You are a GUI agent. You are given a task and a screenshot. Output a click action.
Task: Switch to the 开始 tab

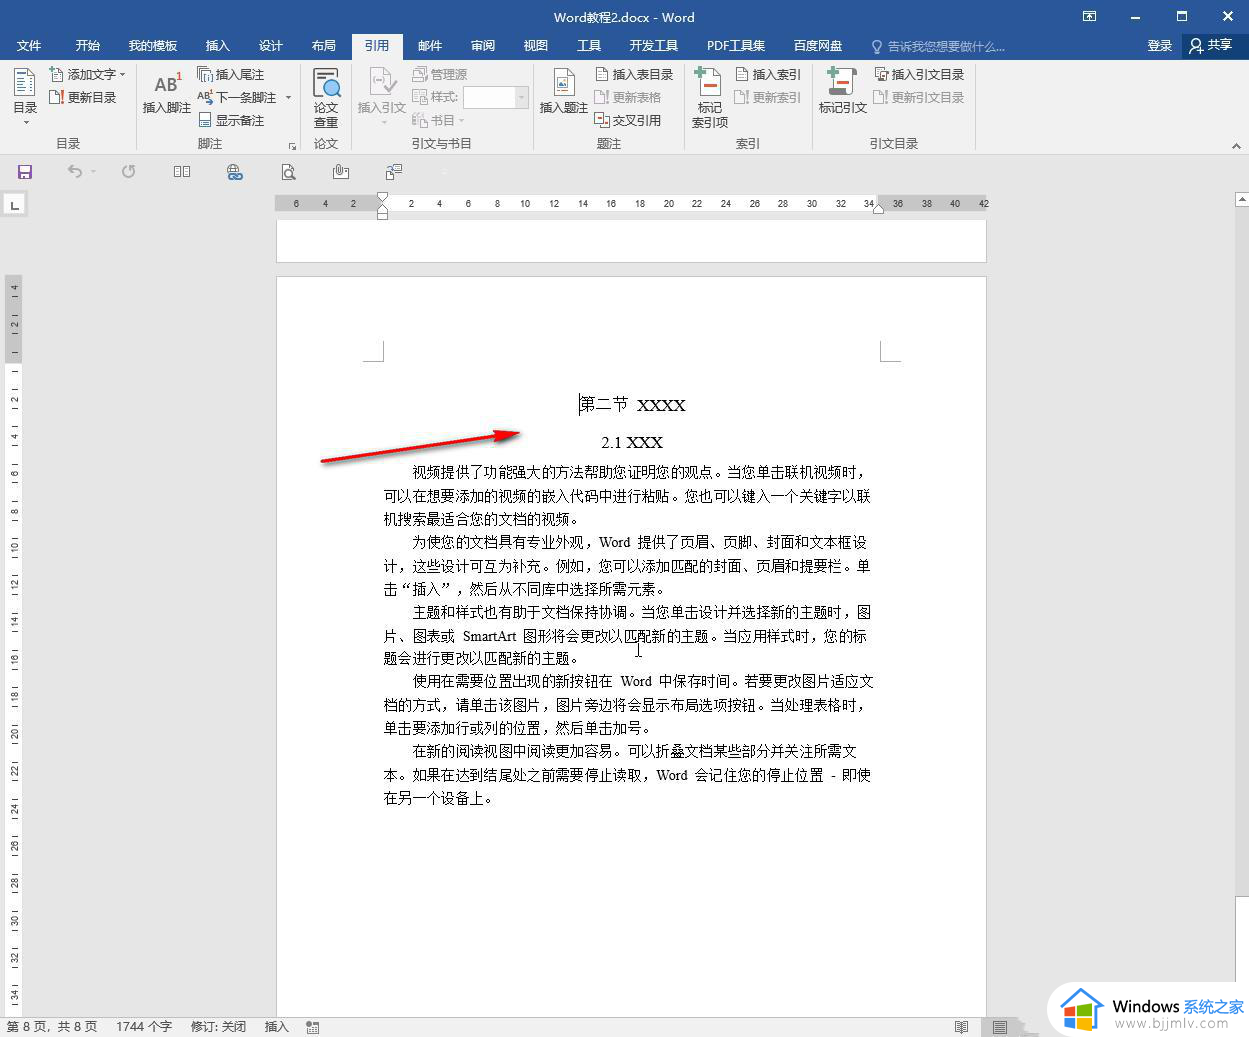88,46
